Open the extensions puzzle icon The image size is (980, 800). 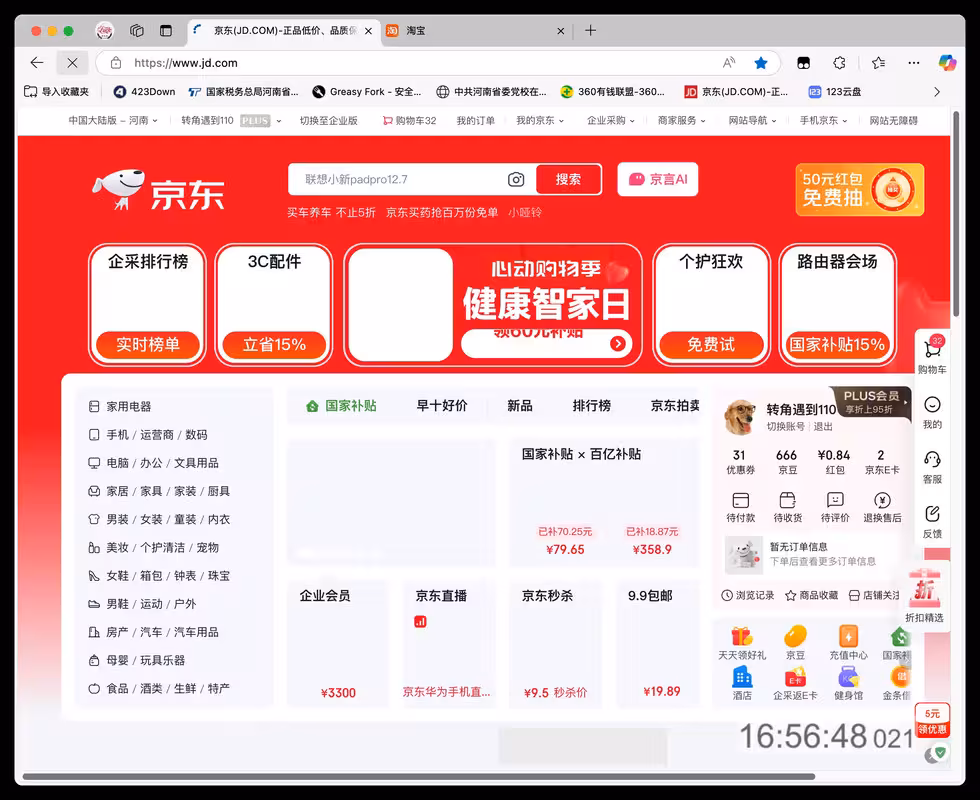point(839,62)
